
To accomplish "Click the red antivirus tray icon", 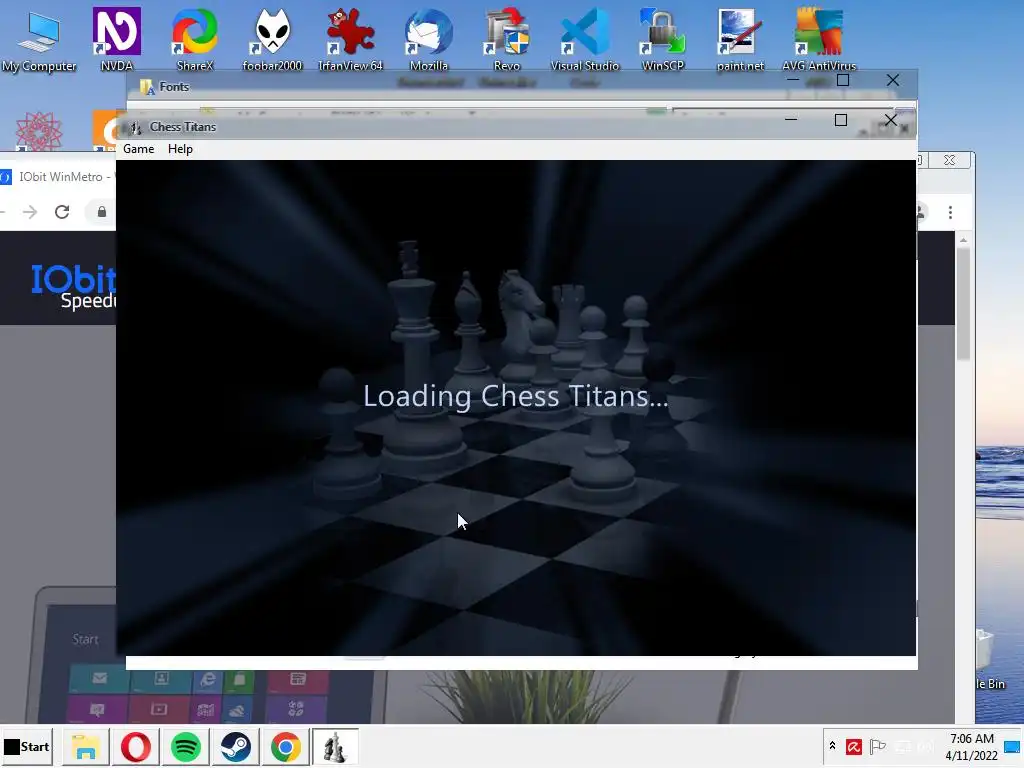I will tap(854, 746).
